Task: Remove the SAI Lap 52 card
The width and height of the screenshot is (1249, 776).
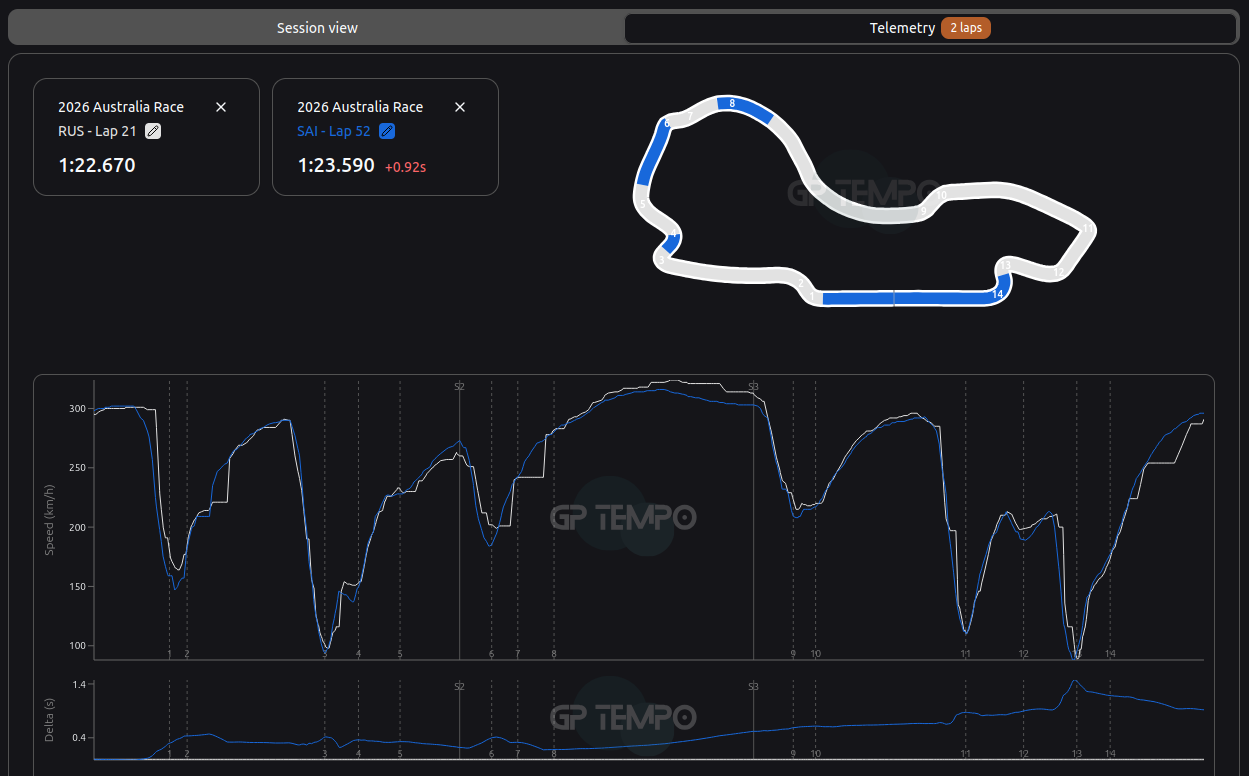Action: 460,107
